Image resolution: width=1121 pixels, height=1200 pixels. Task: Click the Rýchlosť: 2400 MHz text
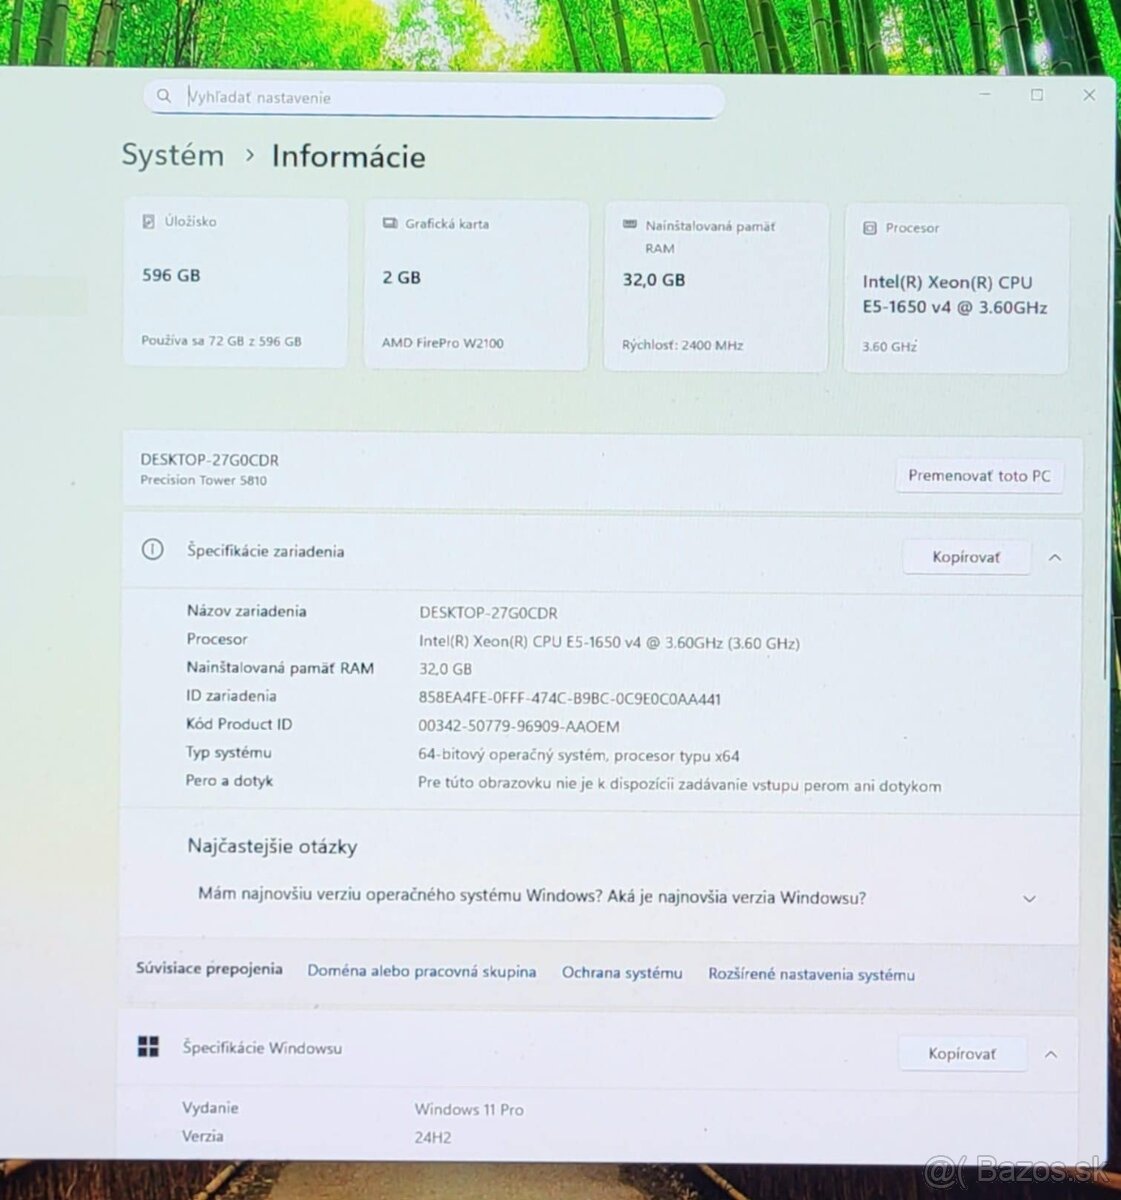pyautogui.click(x=682, y=345)
